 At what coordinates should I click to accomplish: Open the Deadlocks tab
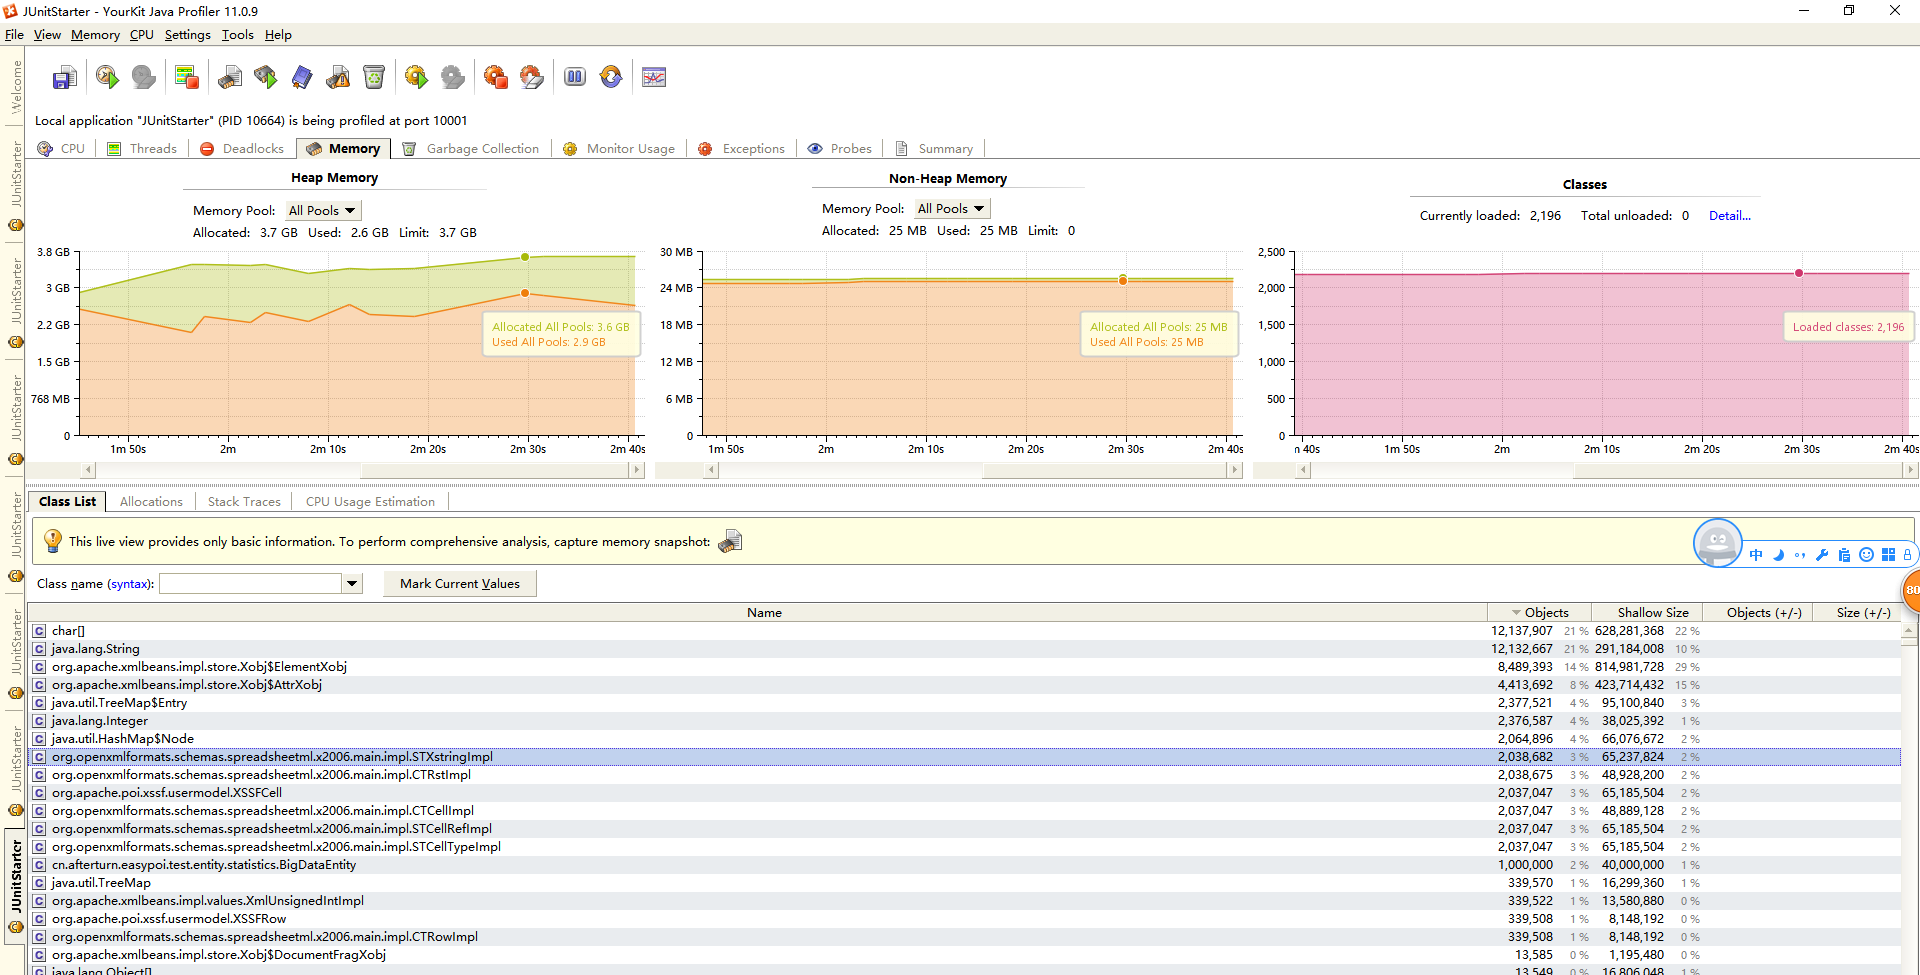point(242,148)
